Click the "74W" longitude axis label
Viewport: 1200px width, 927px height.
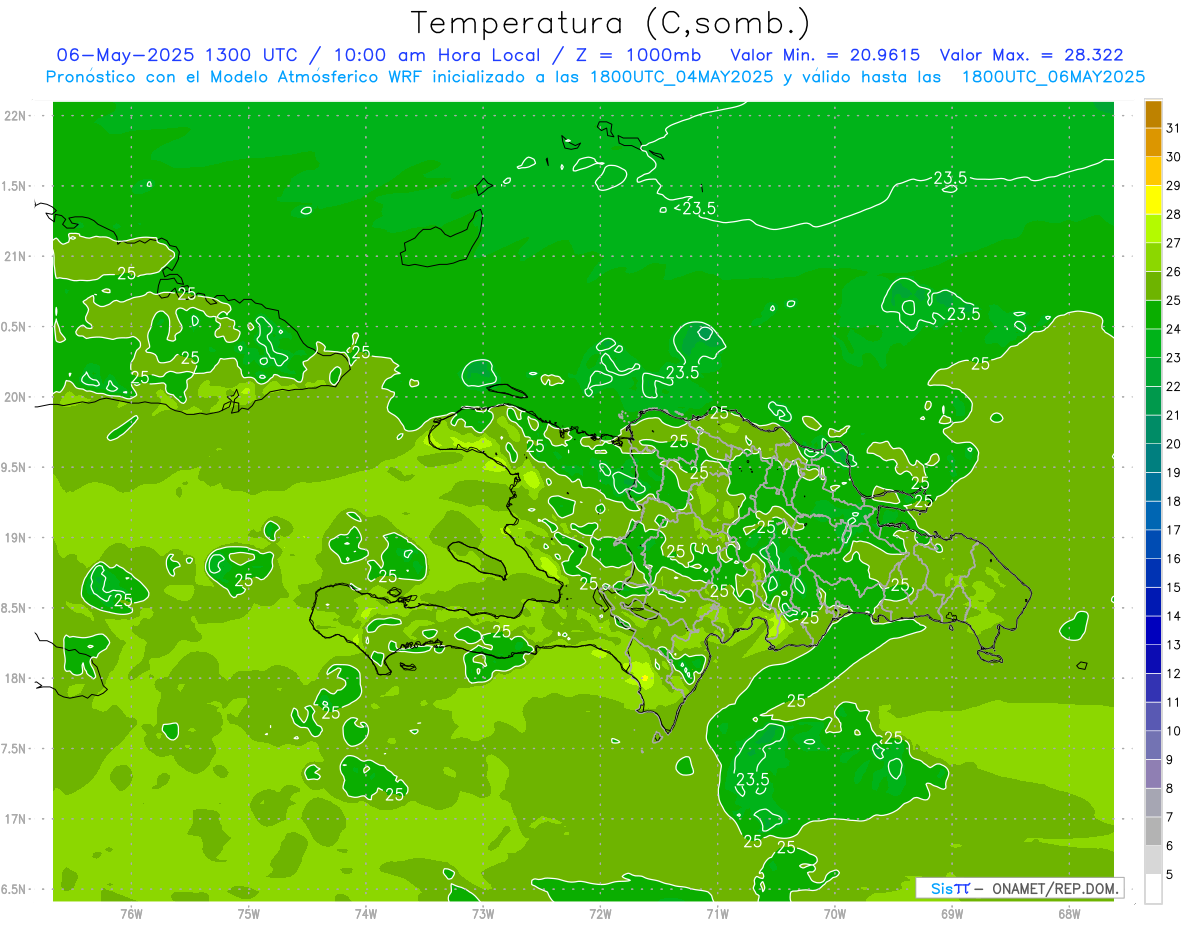(366, 914)
